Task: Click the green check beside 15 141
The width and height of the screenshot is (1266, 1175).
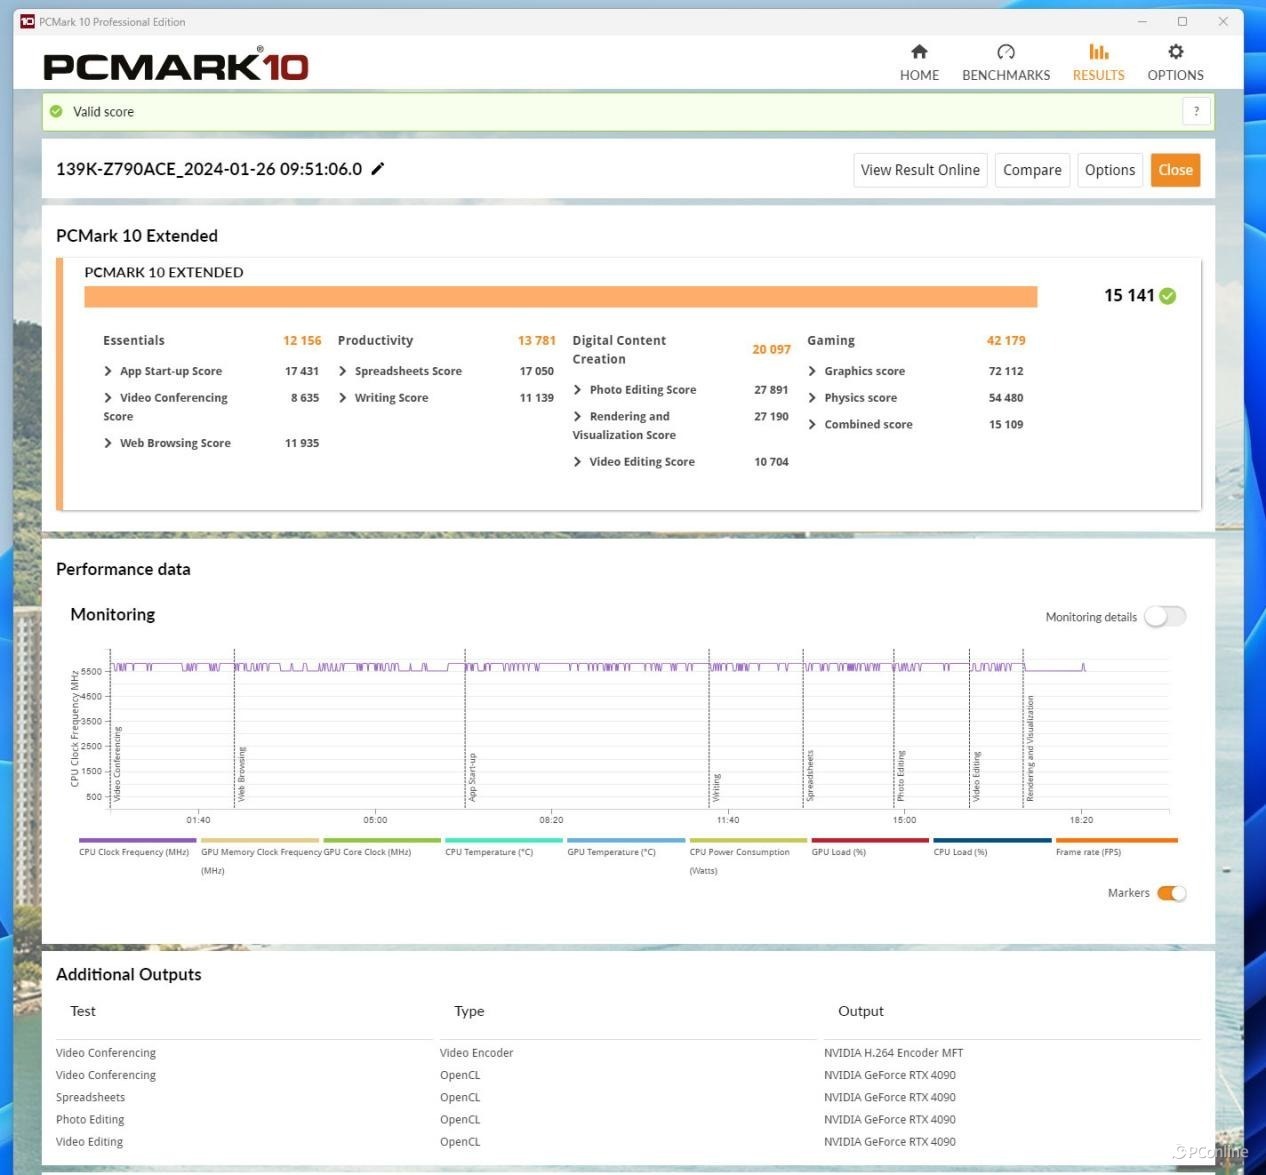Action: [1168, 295]
